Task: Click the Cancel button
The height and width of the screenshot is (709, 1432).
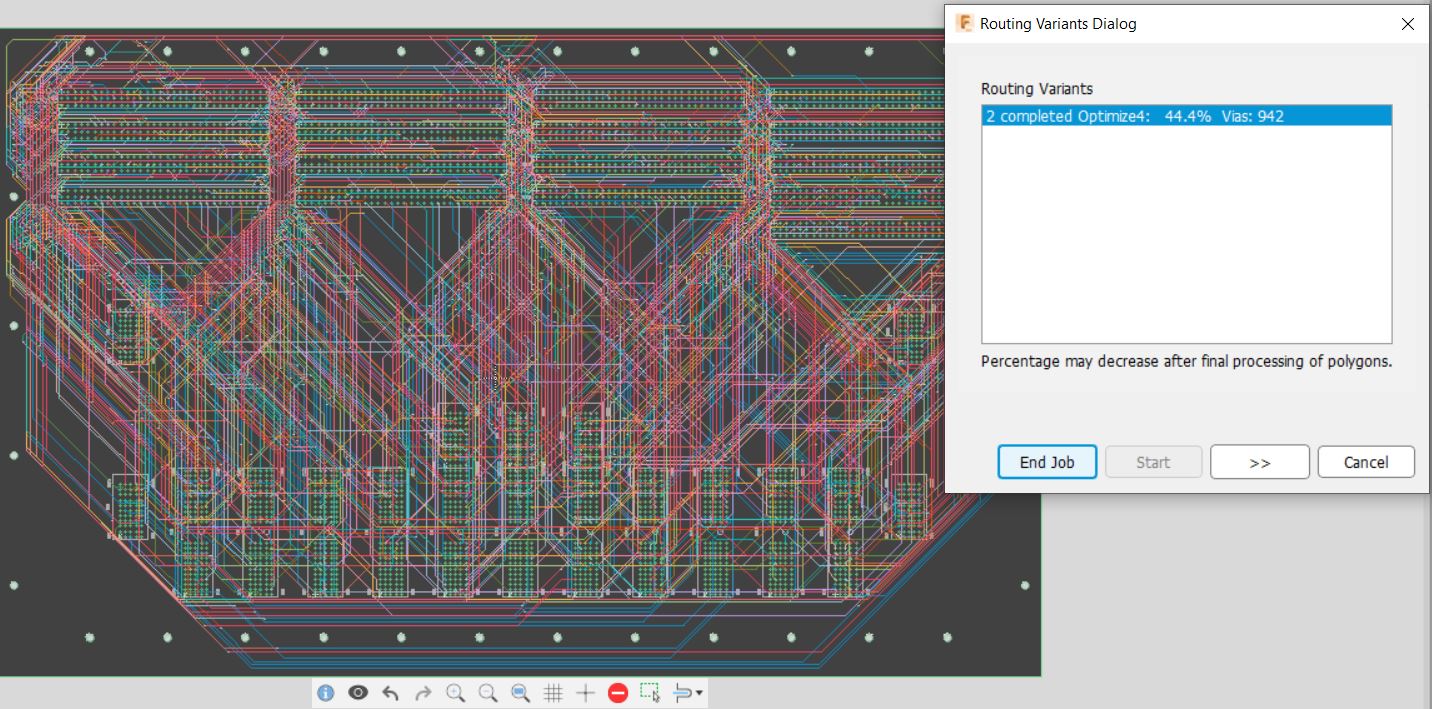Action: pyautogui.click(x=1366, y=461)
